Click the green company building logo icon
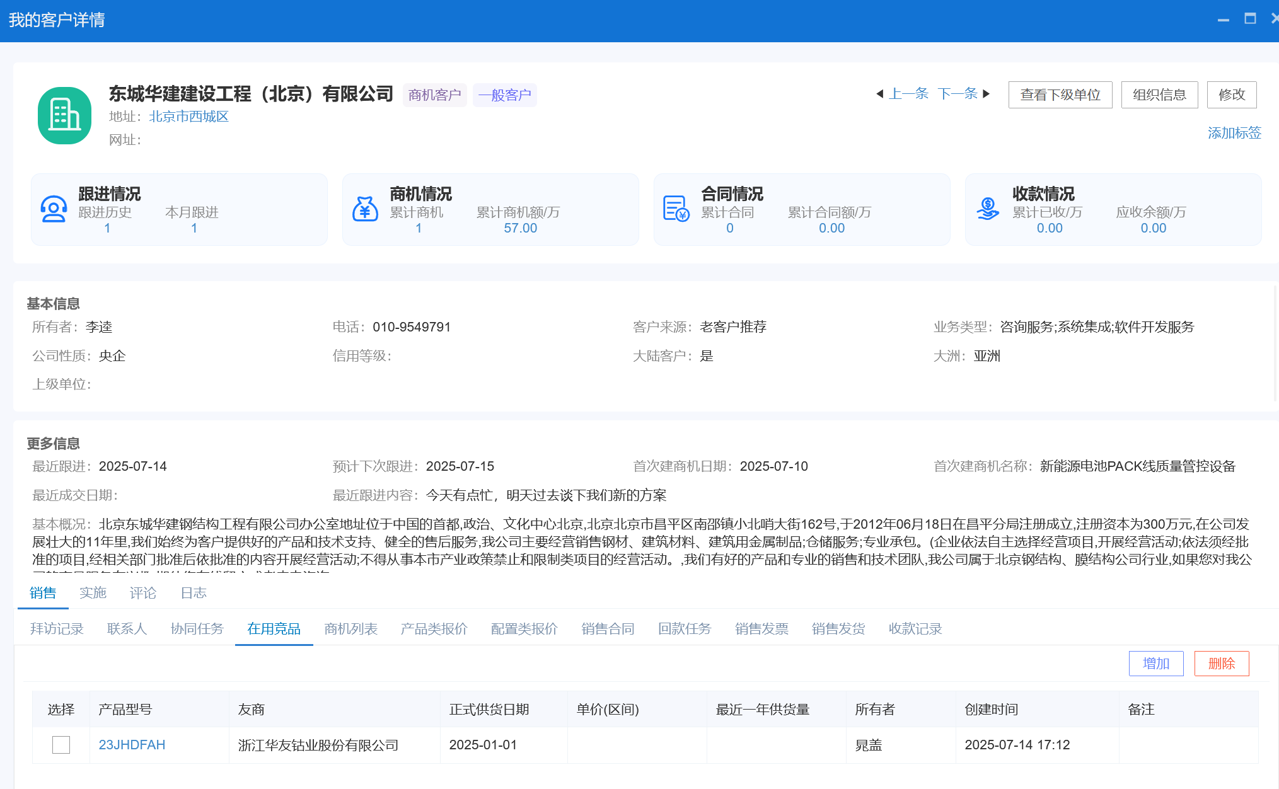This screenshot has height=789, width=1279. click(x=64, y=113)
